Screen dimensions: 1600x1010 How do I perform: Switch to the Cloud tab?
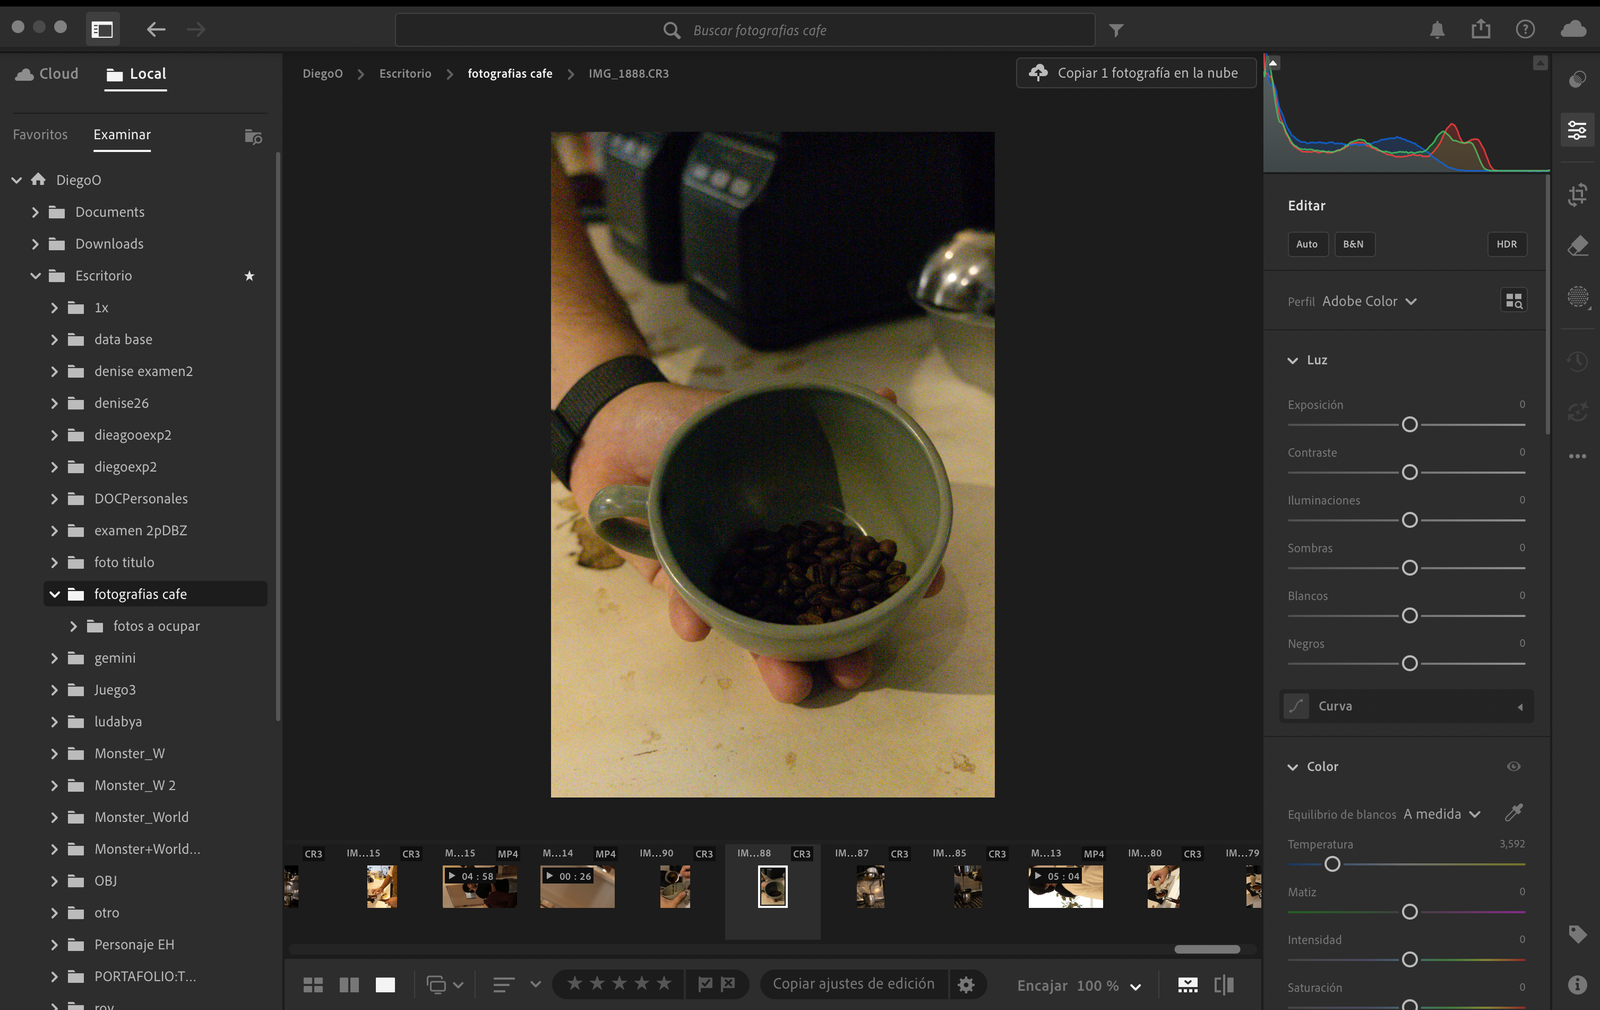pos(47,74)
